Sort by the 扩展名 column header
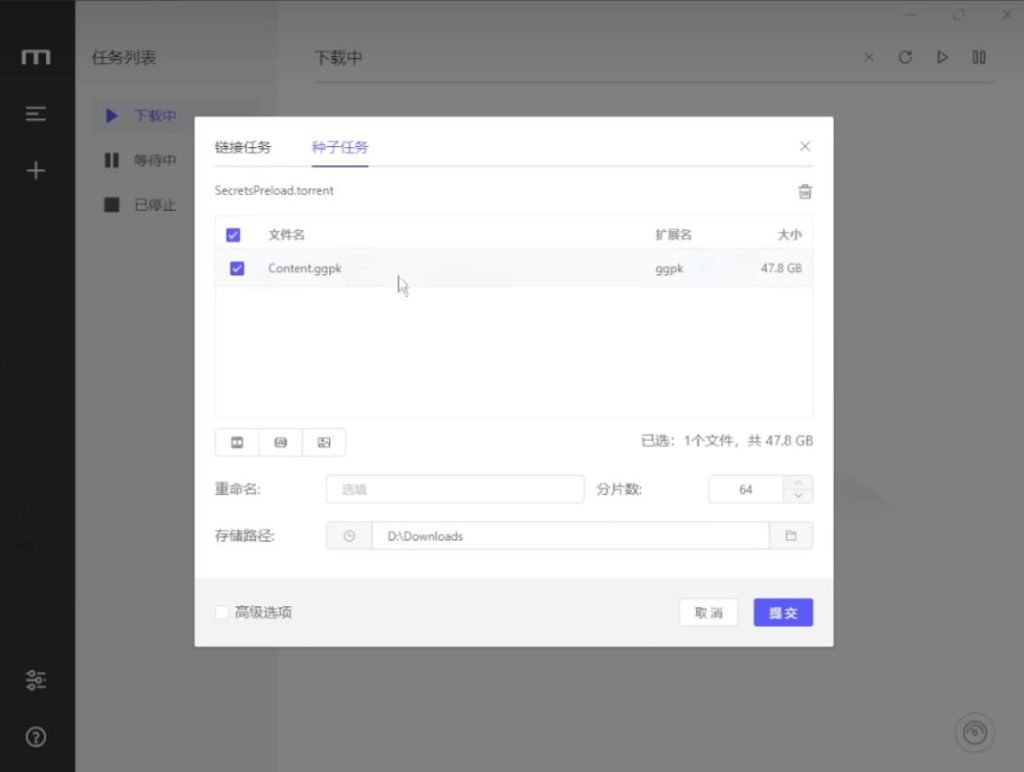The width and height of the screenshot is (1024, 772). [x=673, y=234]
